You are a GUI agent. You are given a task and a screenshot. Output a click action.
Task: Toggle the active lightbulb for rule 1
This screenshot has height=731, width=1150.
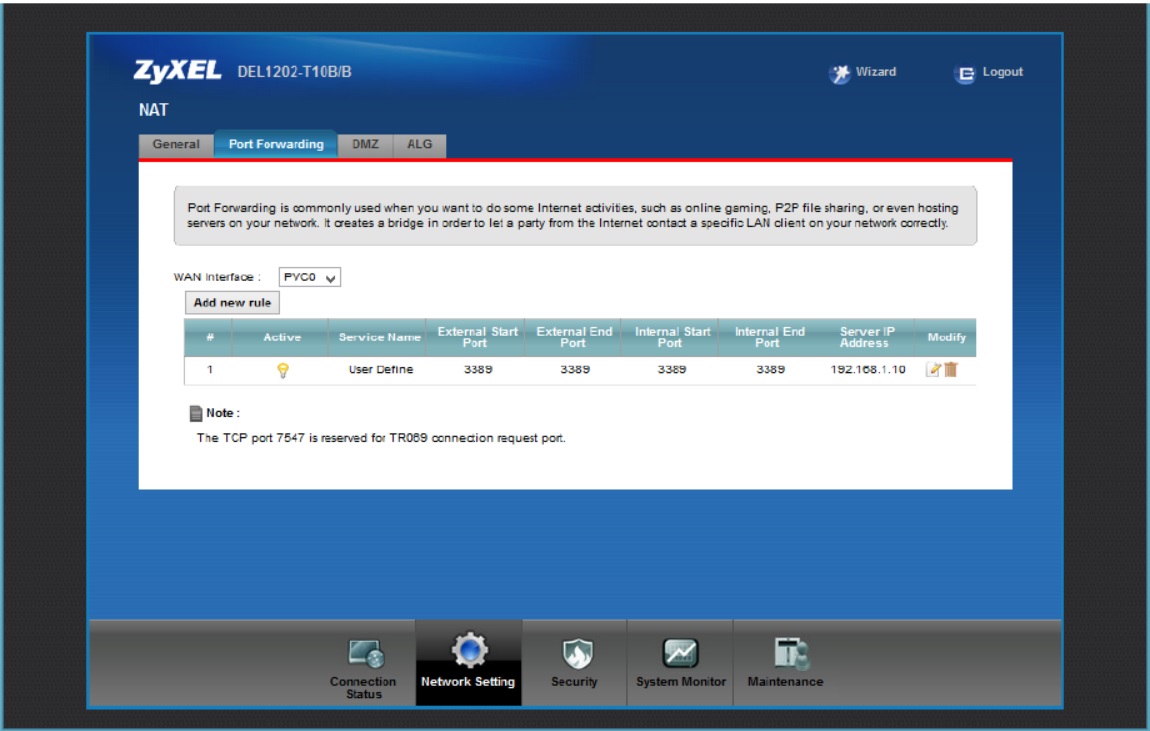click(x=282, y=370)
